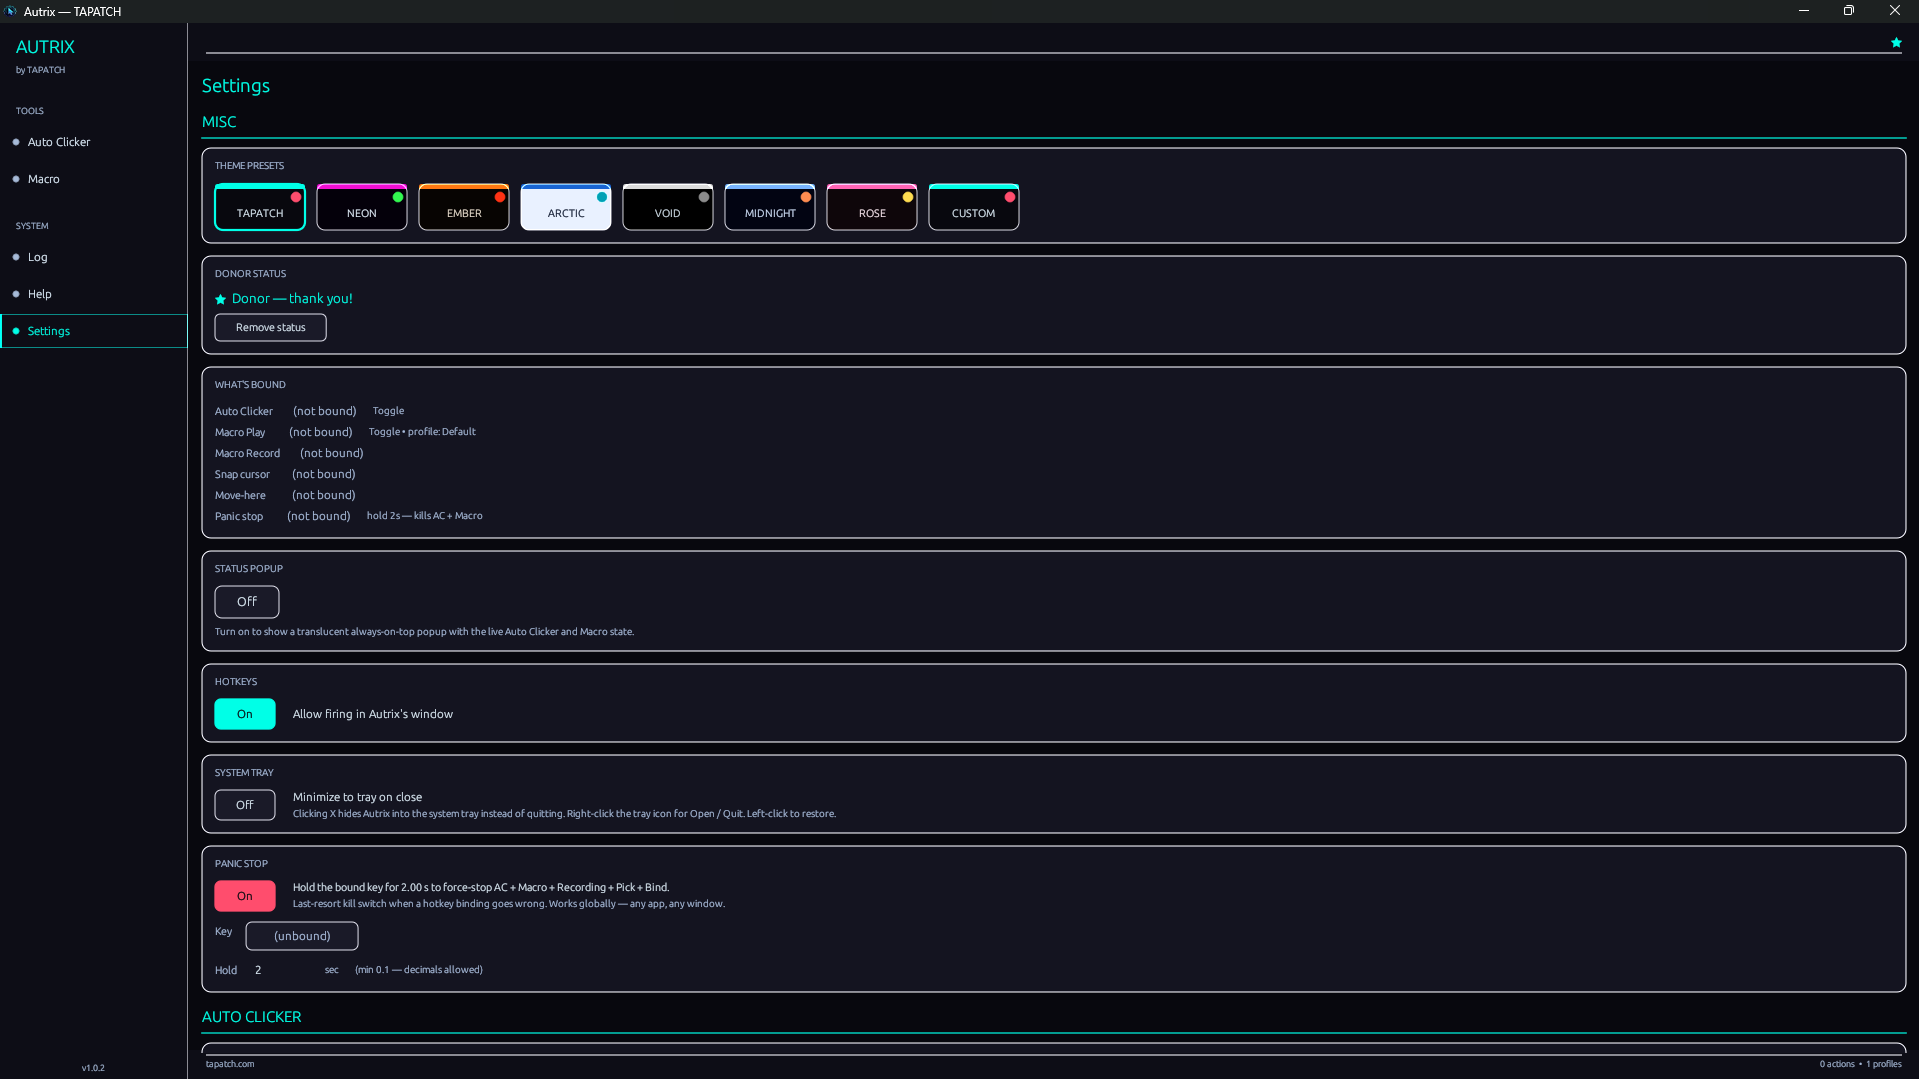Click the star icon beside Donor status text
This screenshot has height=1079, width=1919.
[221, 299]
